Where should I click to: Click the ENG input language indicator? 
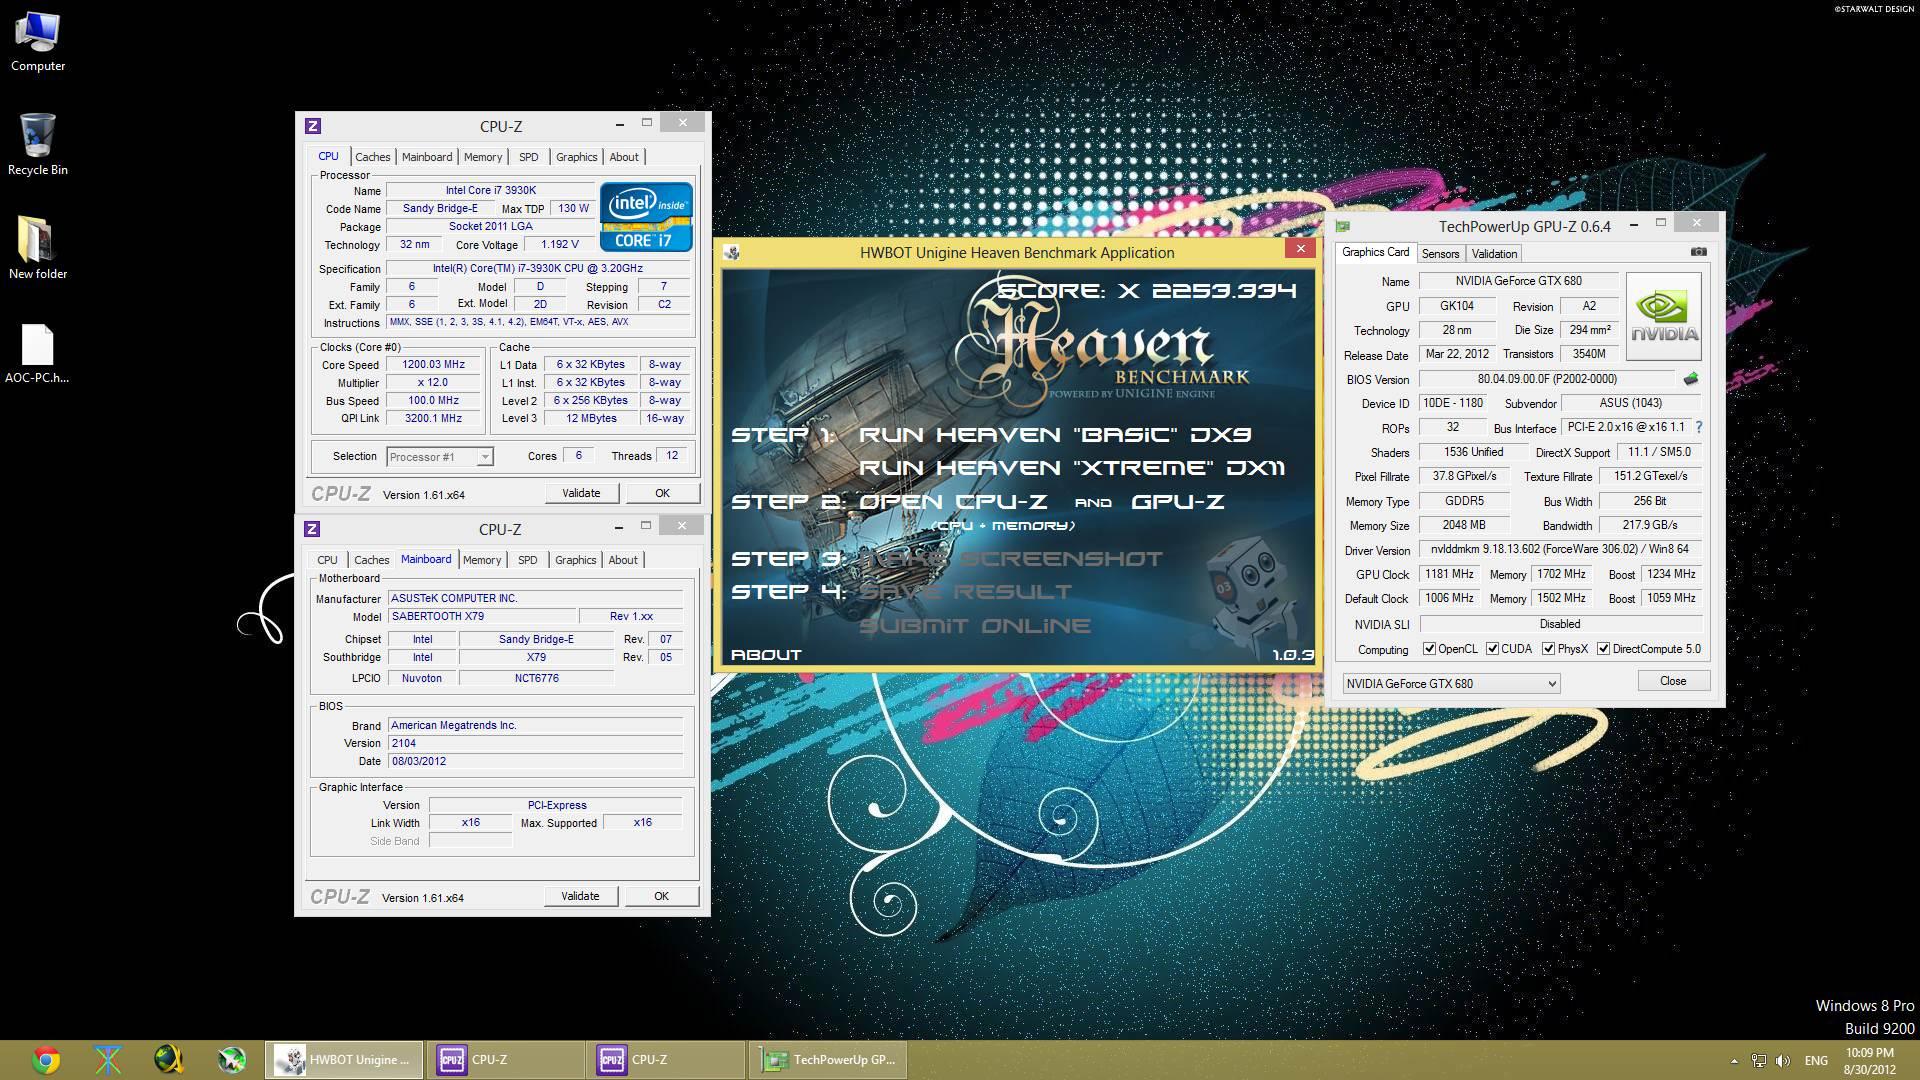[1816, 1061]
